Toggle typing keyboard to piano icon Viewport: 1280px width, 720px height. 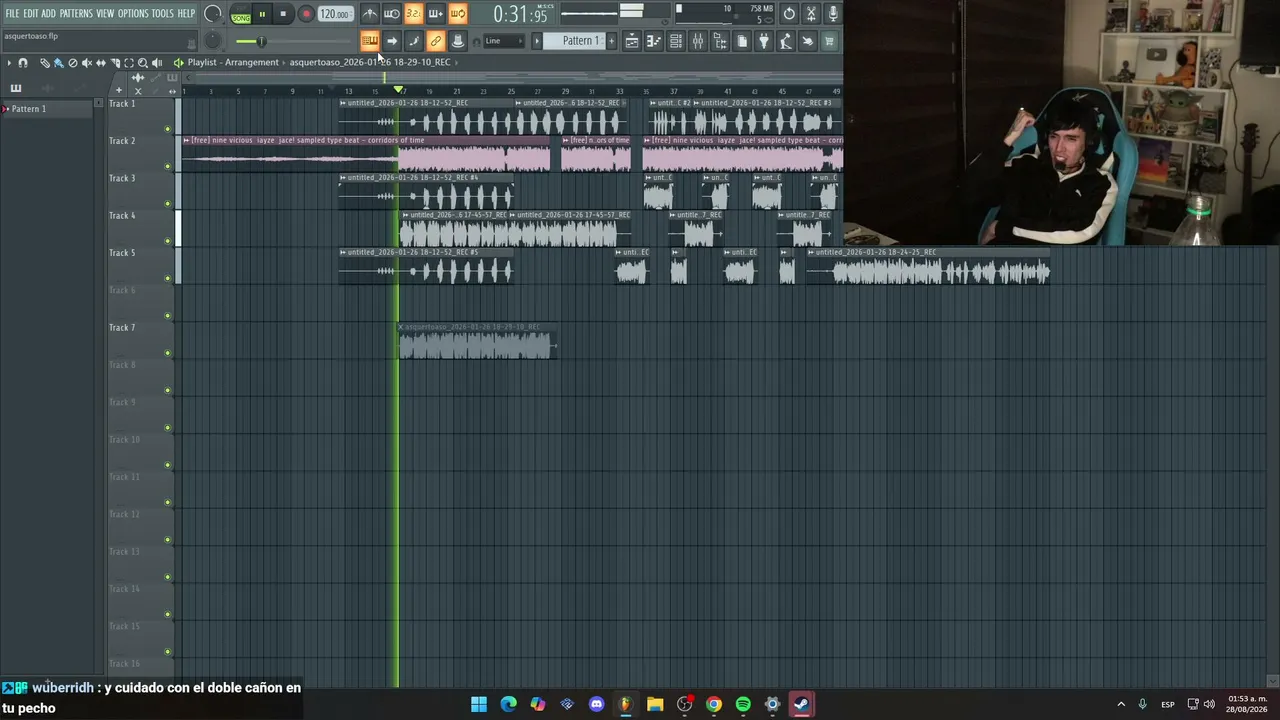pos(370,41)
